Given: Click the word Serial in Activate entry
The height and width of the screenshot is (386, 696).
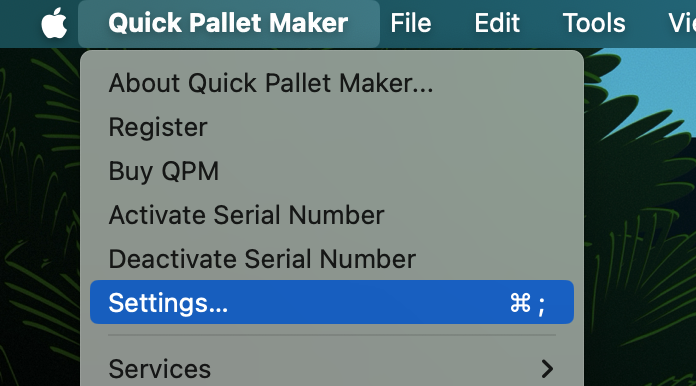Looking at the screenshot, I should [247, 215].
